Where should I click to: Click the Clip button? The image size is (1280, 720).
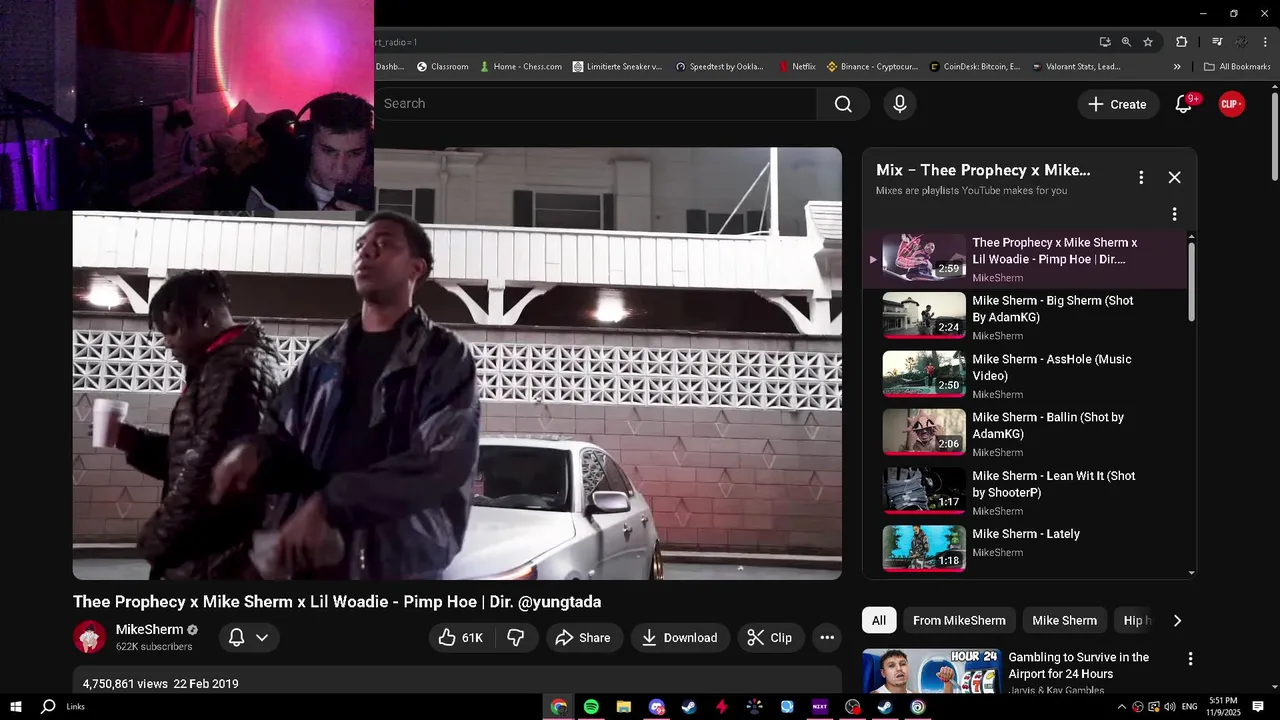click(x=770, y=637)
